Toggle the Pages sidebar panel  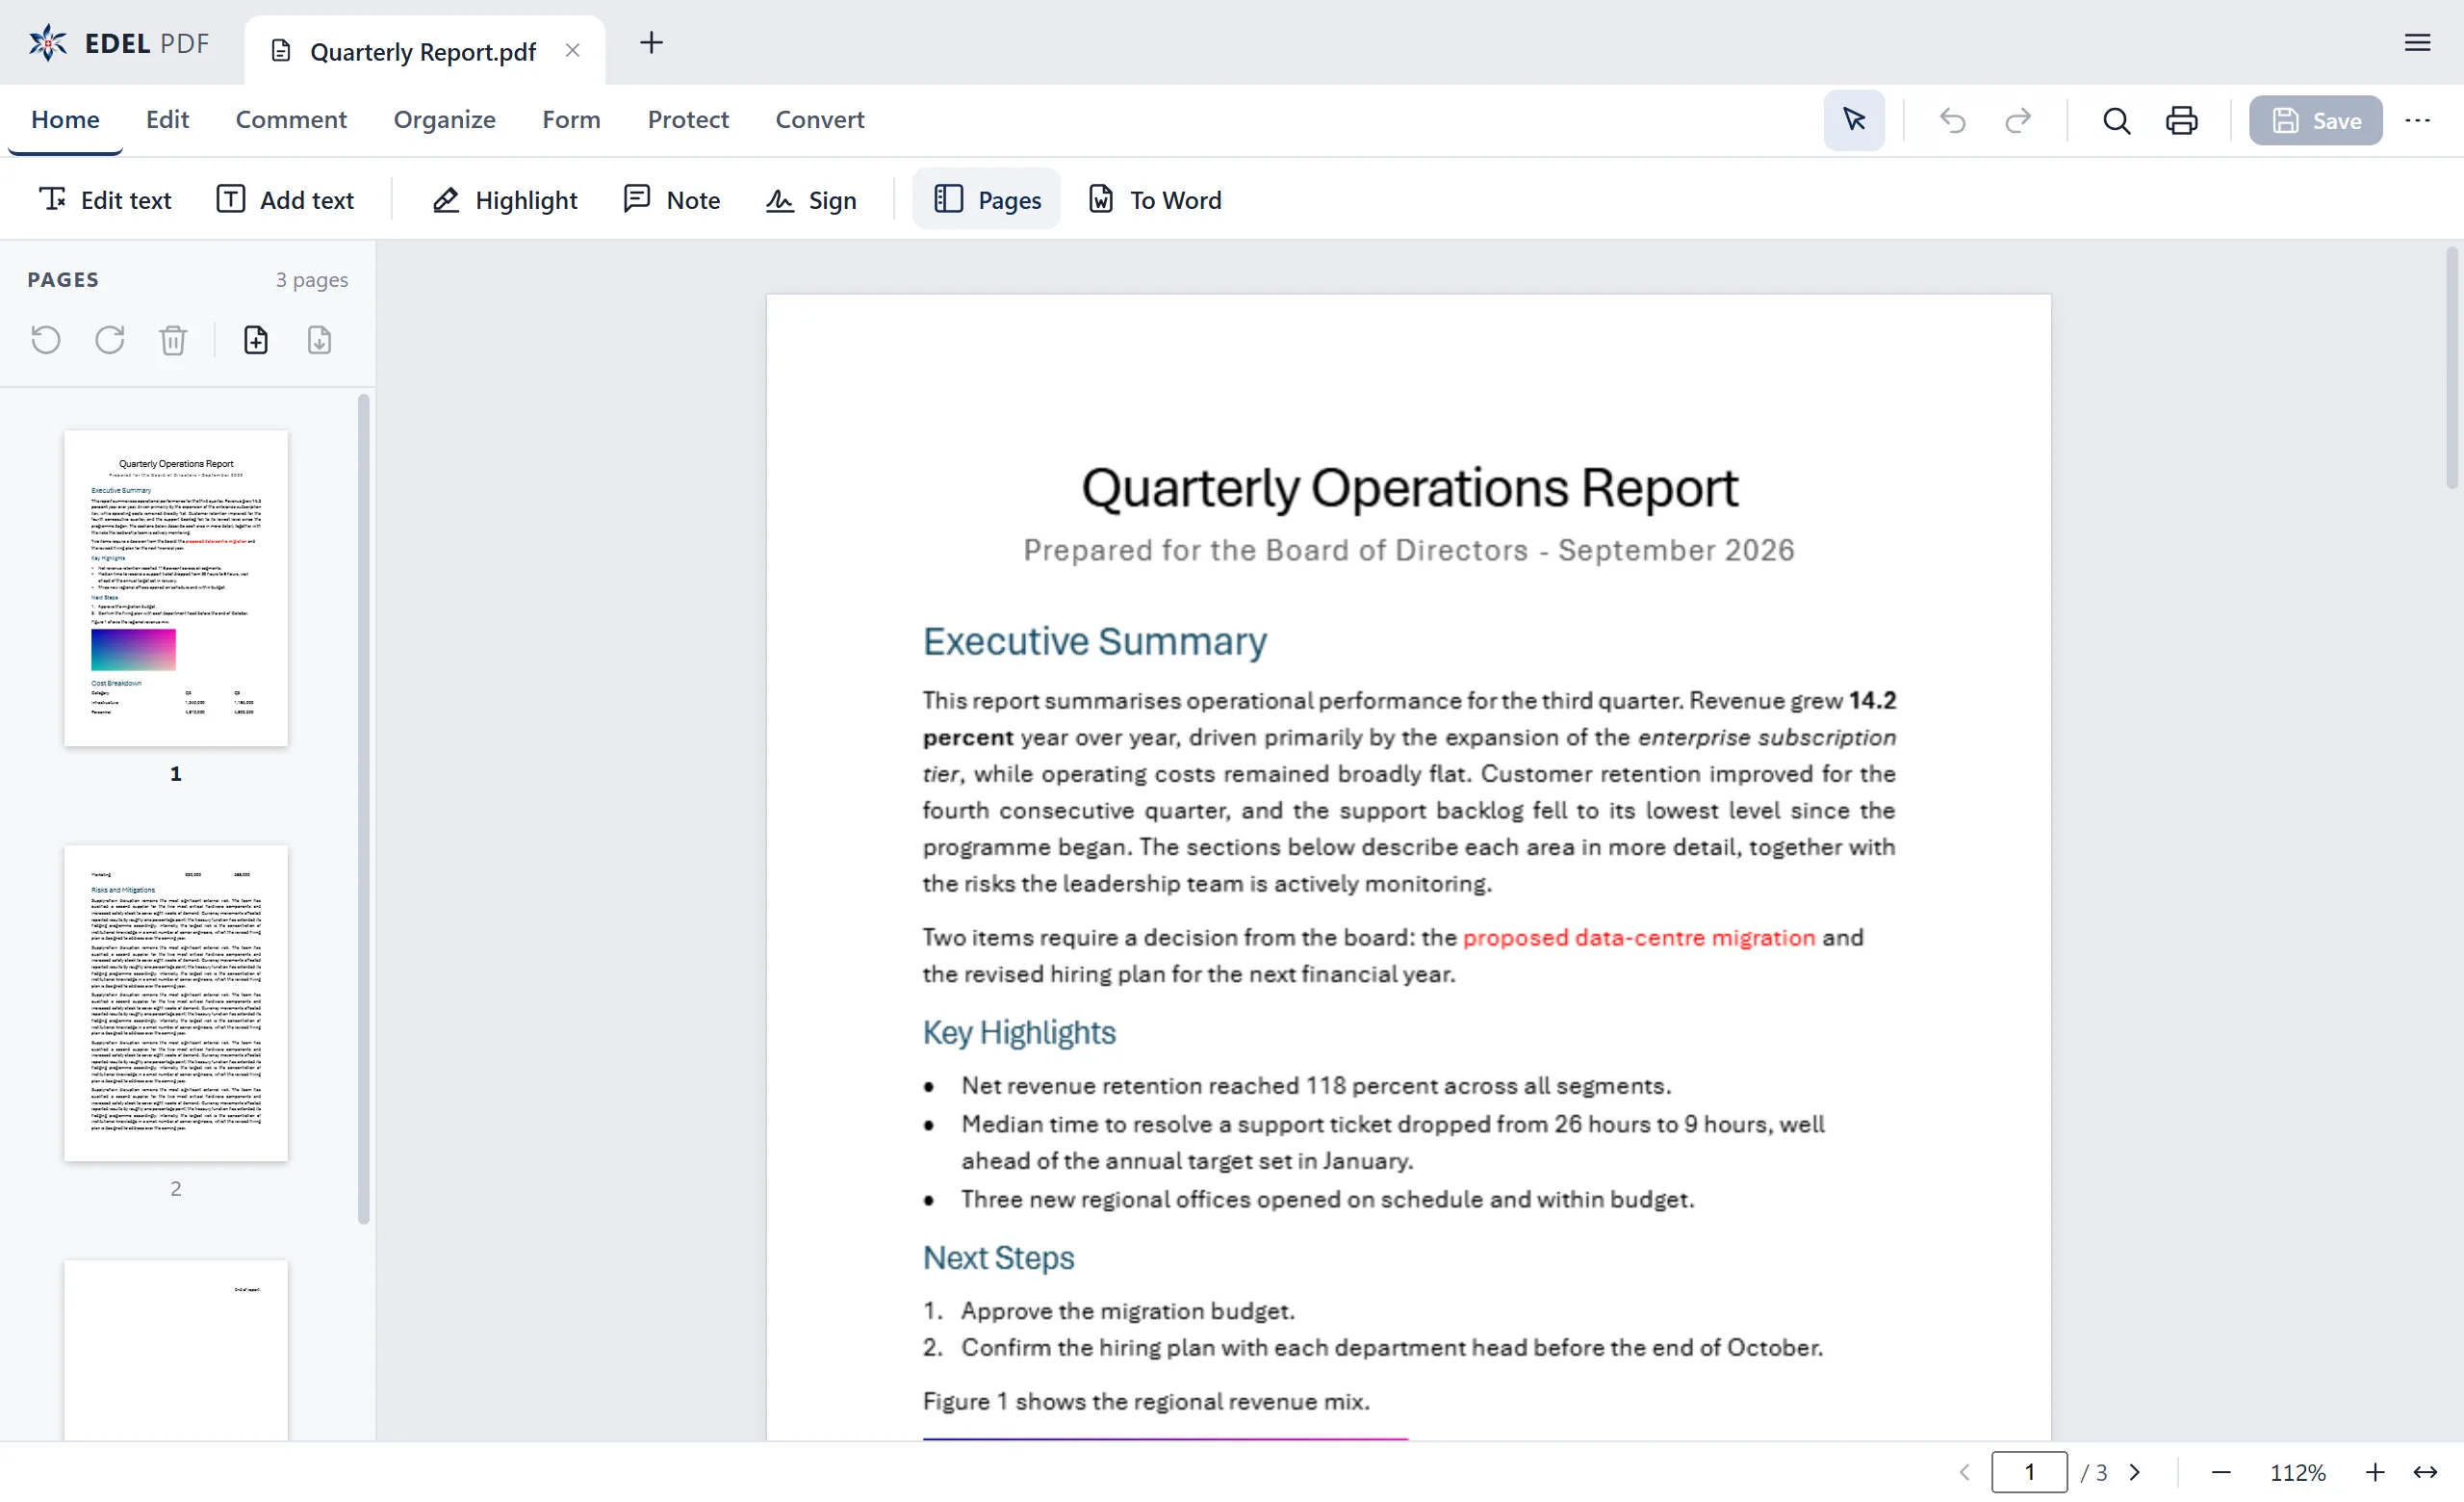coord(986,200)
